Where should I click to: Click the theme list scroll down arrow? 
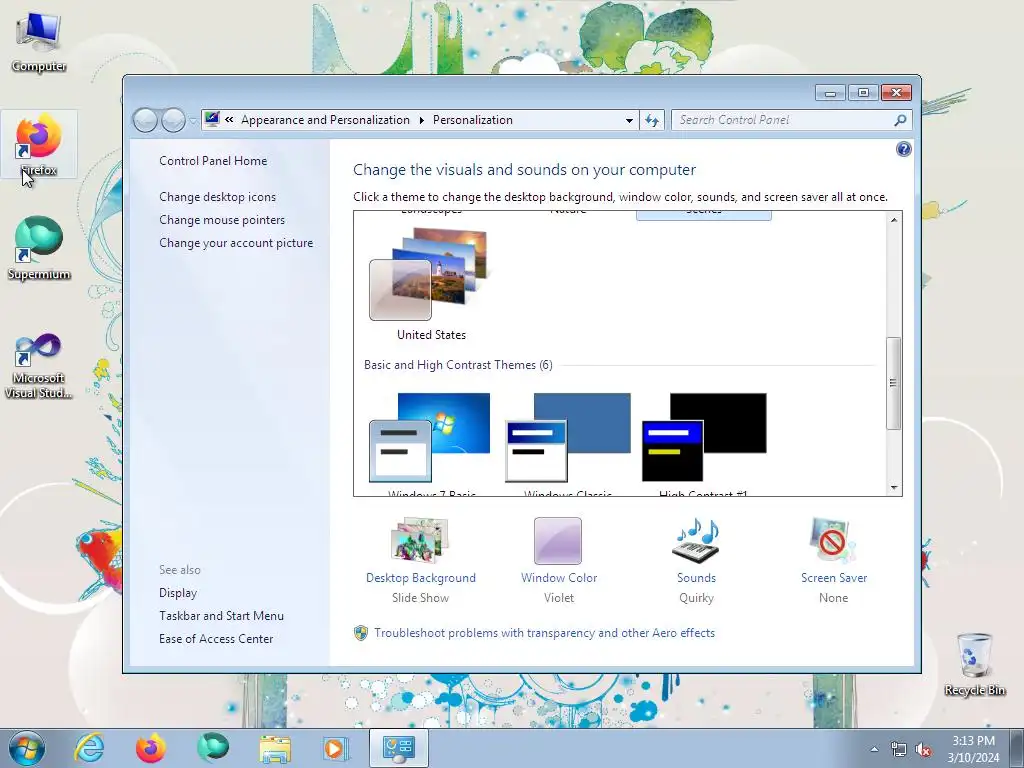(x=893, y=487)
